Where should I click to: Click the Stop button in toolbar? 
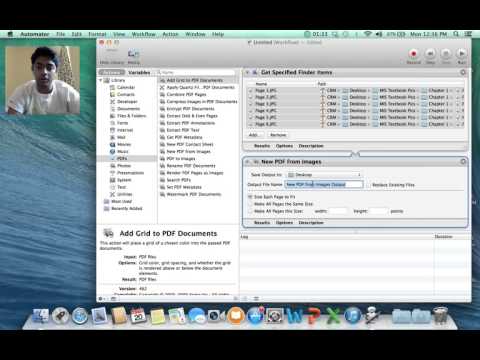pos(446,54)
